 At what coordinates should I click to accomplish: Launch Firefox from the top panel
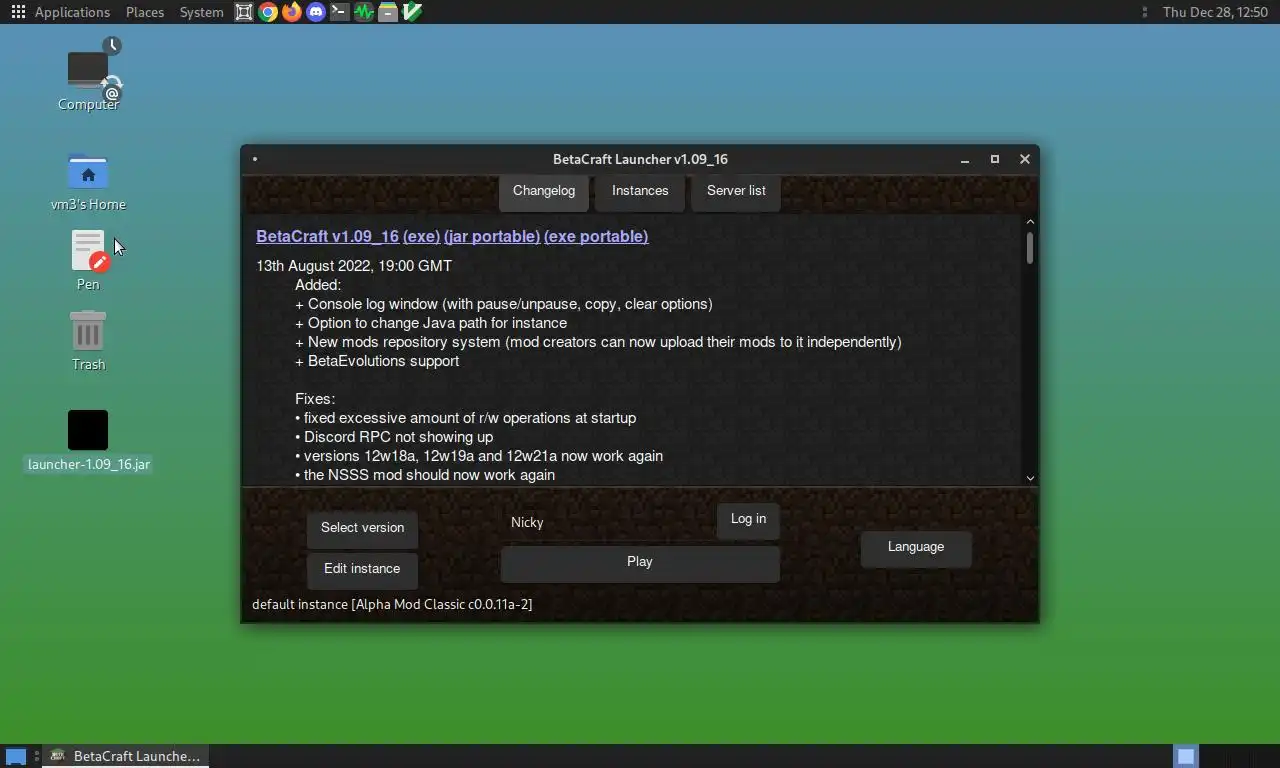point(292,12)
